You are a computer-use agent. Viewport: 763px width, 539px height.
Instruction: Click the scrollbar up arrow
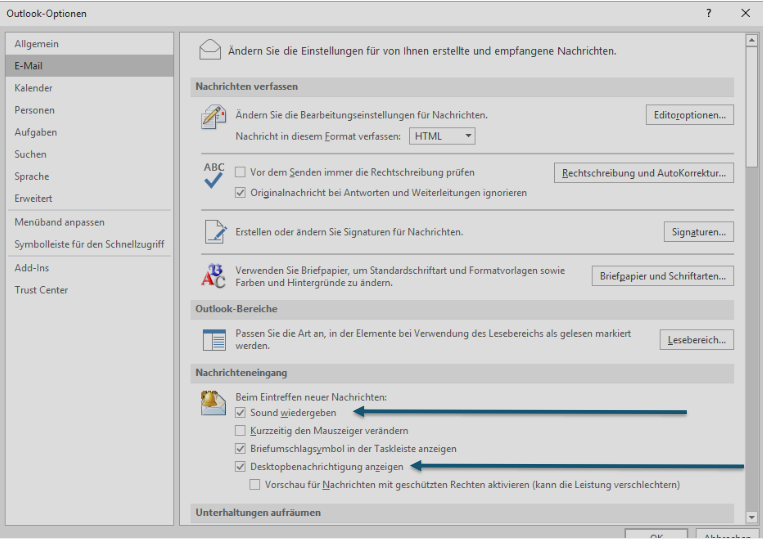pyautogui.click(x=751, y=40)
